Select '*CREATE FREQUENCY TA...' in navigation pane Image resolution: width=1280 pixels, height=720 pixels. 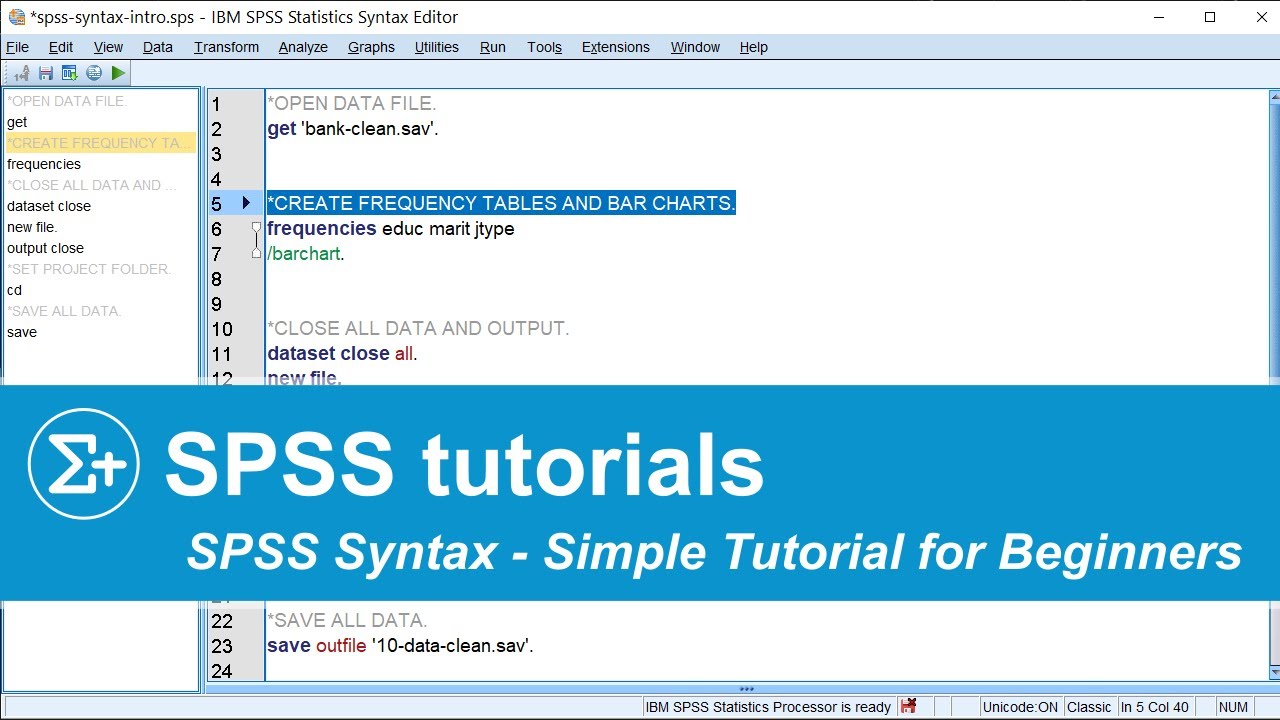[x=100, y=143]
